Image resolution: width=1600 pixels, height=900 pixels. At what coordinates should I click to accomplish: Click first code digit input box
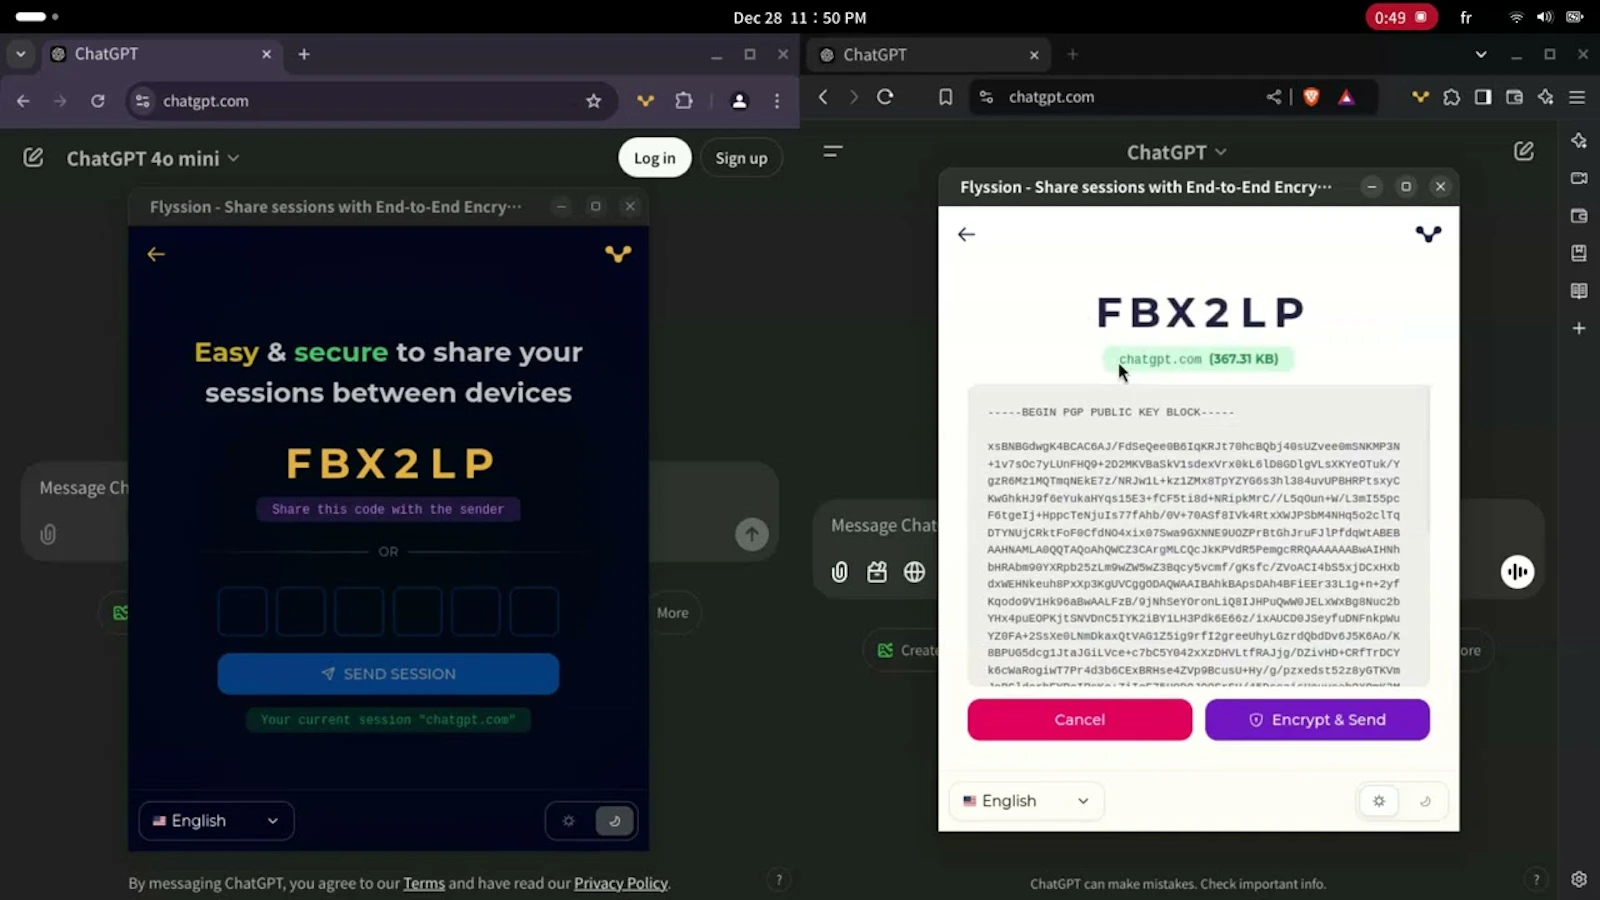click(x=242, y=611)
